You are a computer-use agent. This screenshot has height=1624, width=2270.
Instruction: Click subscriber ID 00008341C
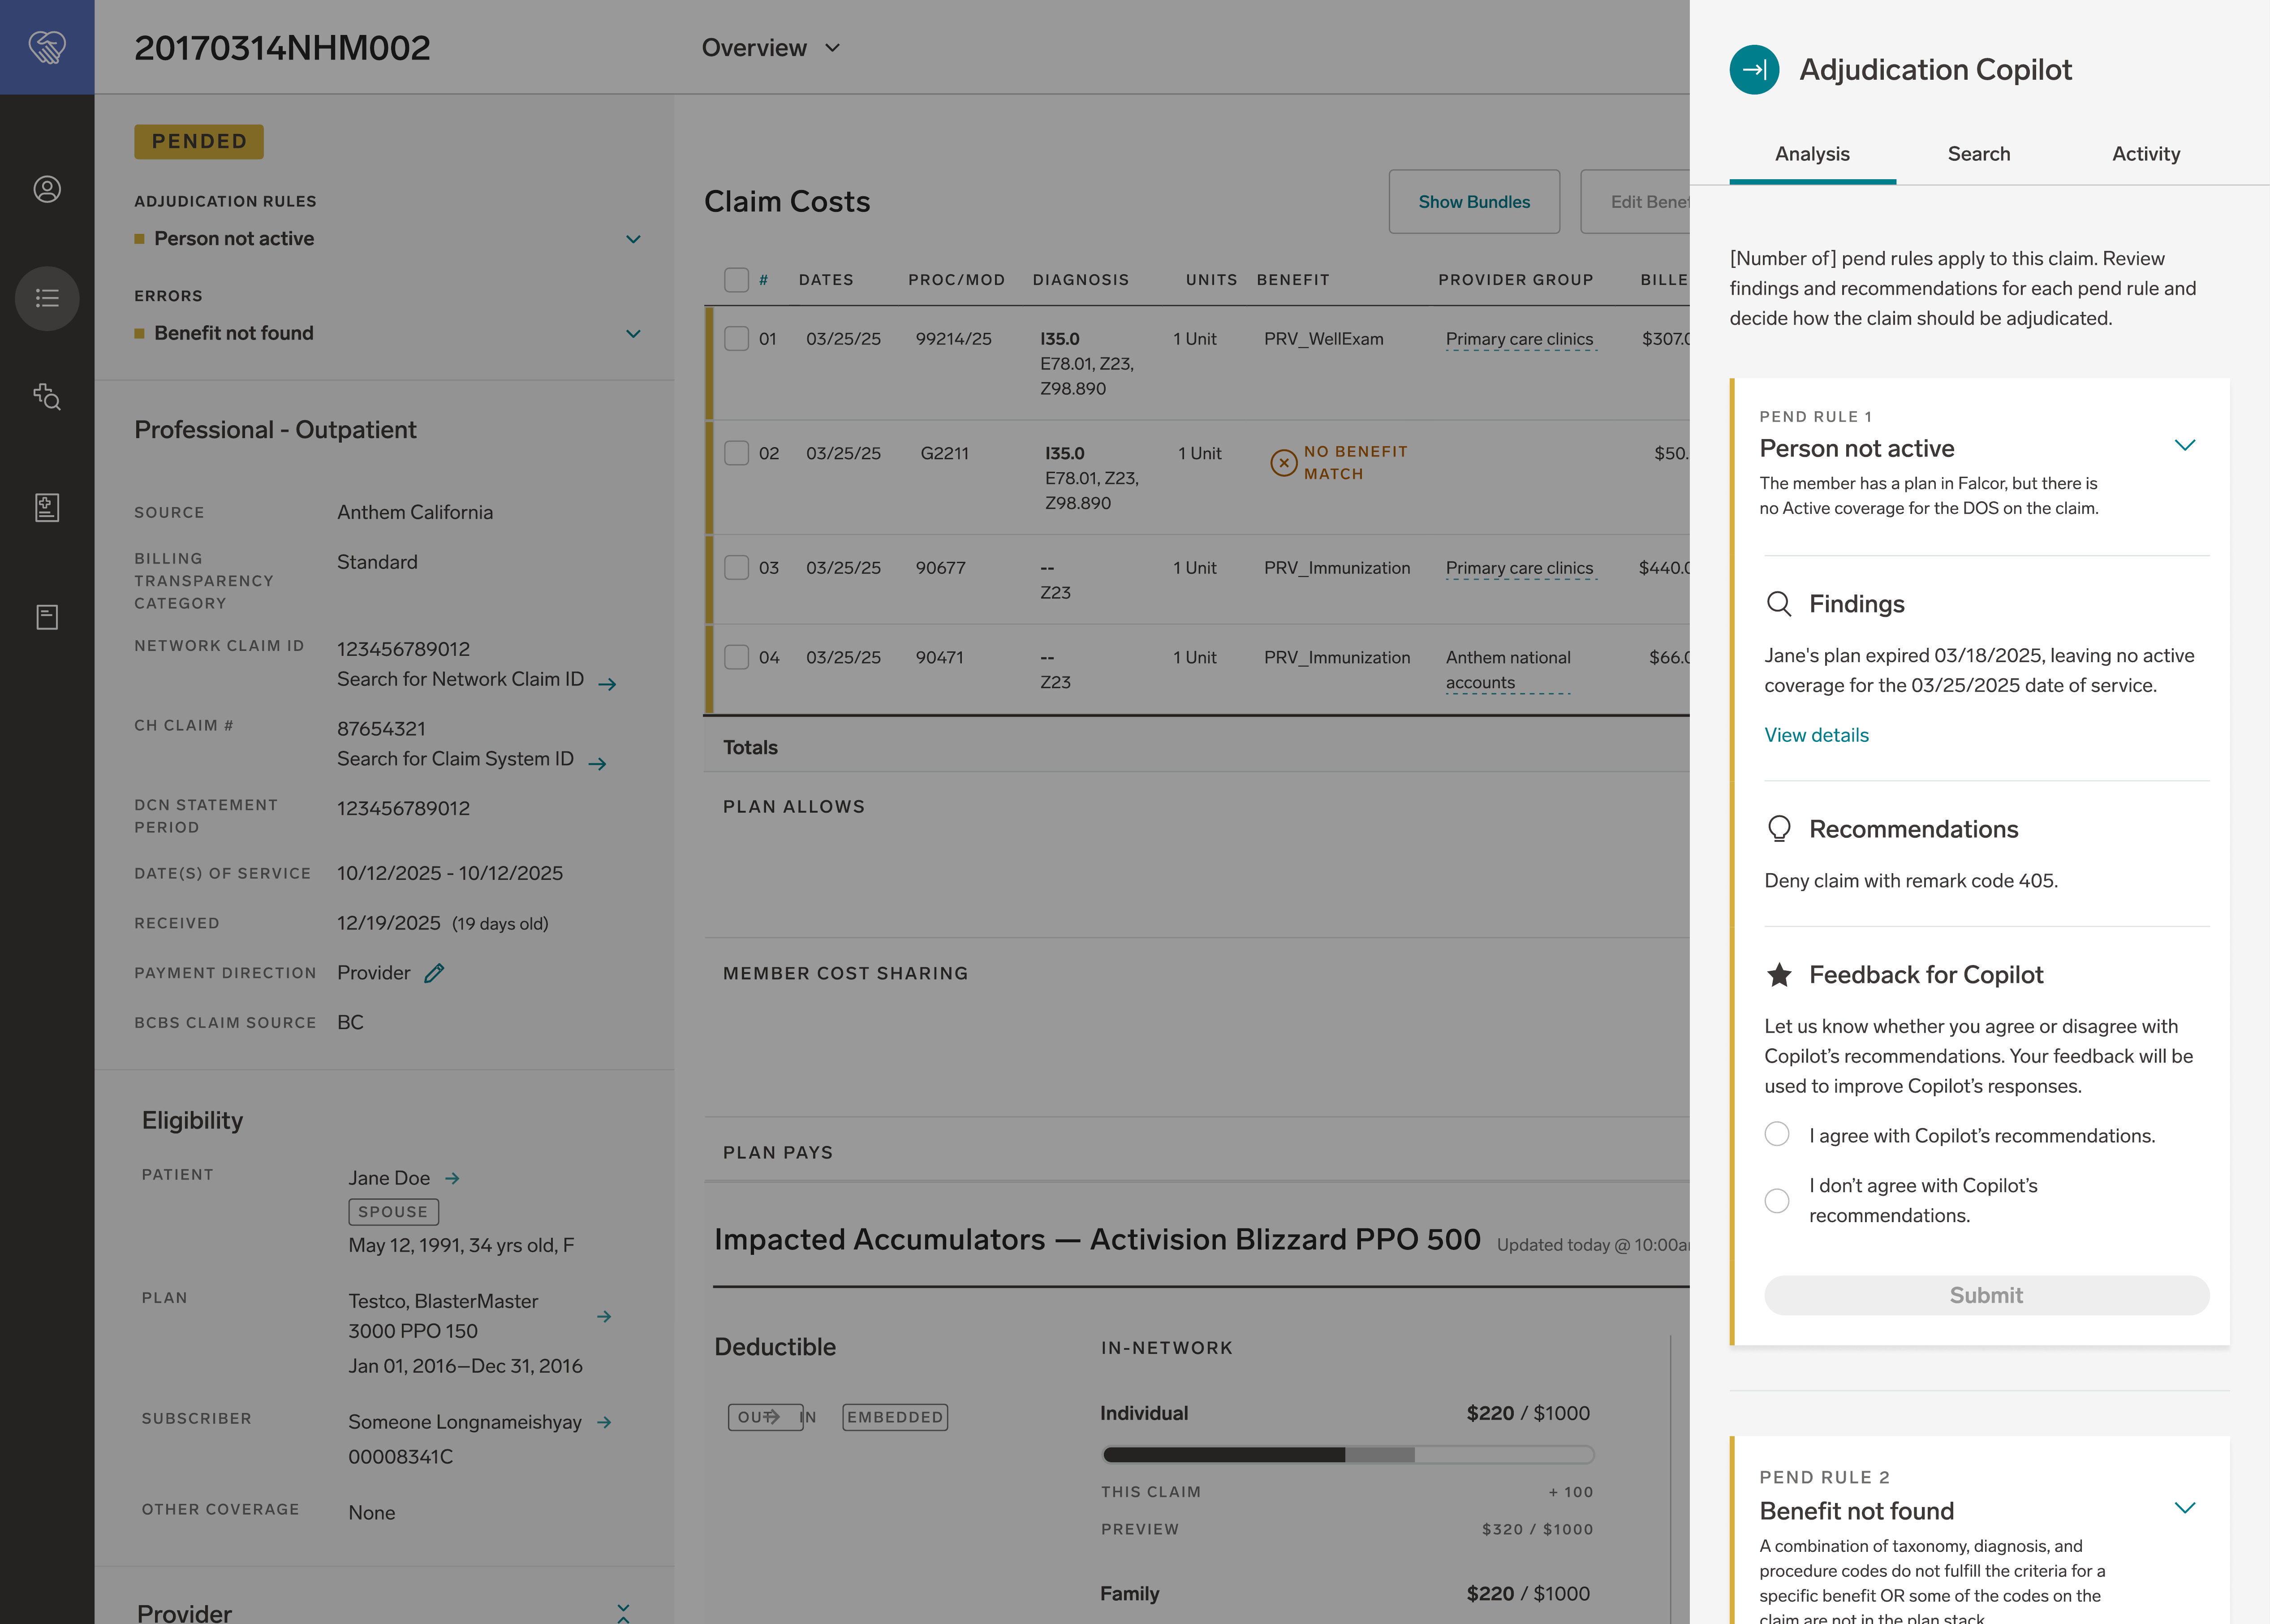[400, 1457]
